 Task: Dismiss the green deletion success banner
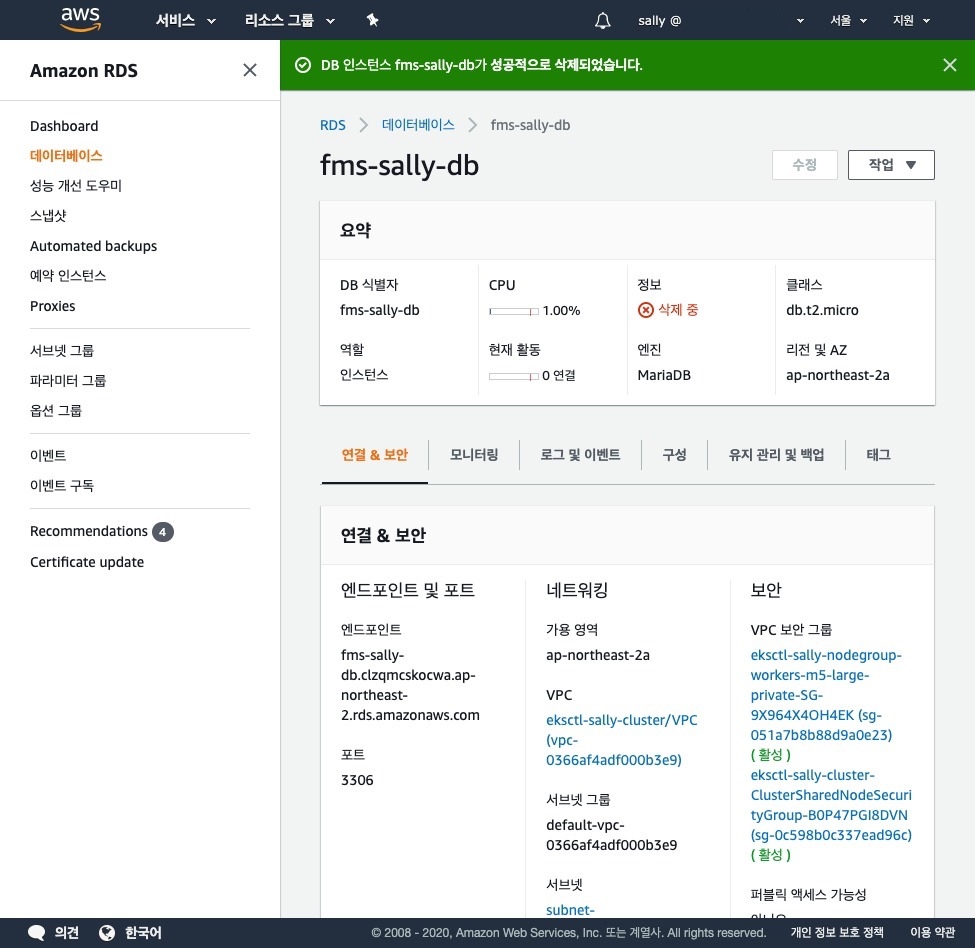coord(949,65)
